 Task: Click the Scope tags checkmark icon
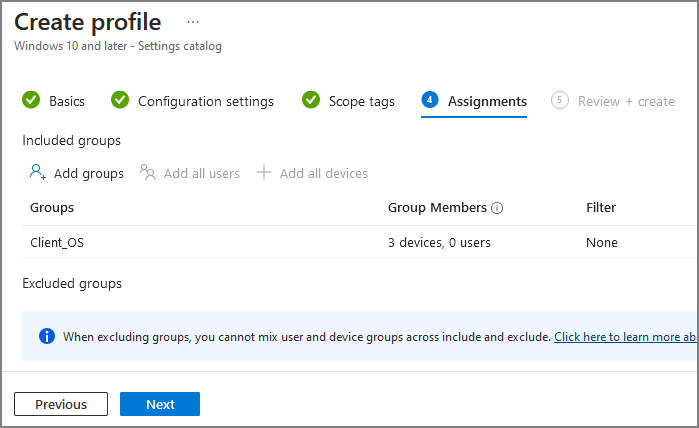point(311,100)
